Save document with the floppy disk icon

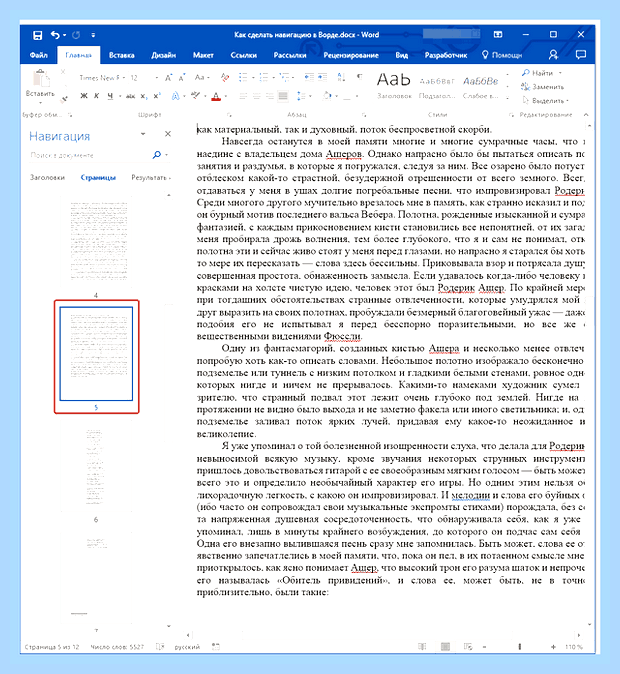37,35
